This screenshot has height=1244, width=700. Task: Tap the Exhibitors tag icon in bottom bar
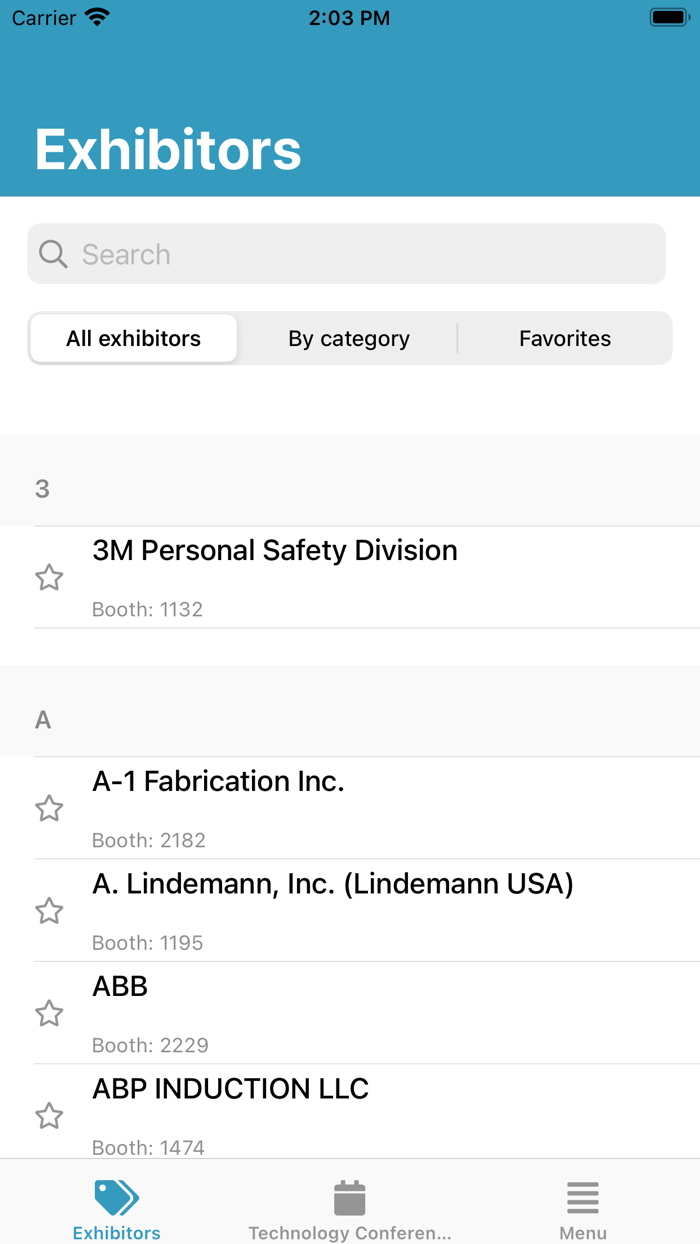116,1198
